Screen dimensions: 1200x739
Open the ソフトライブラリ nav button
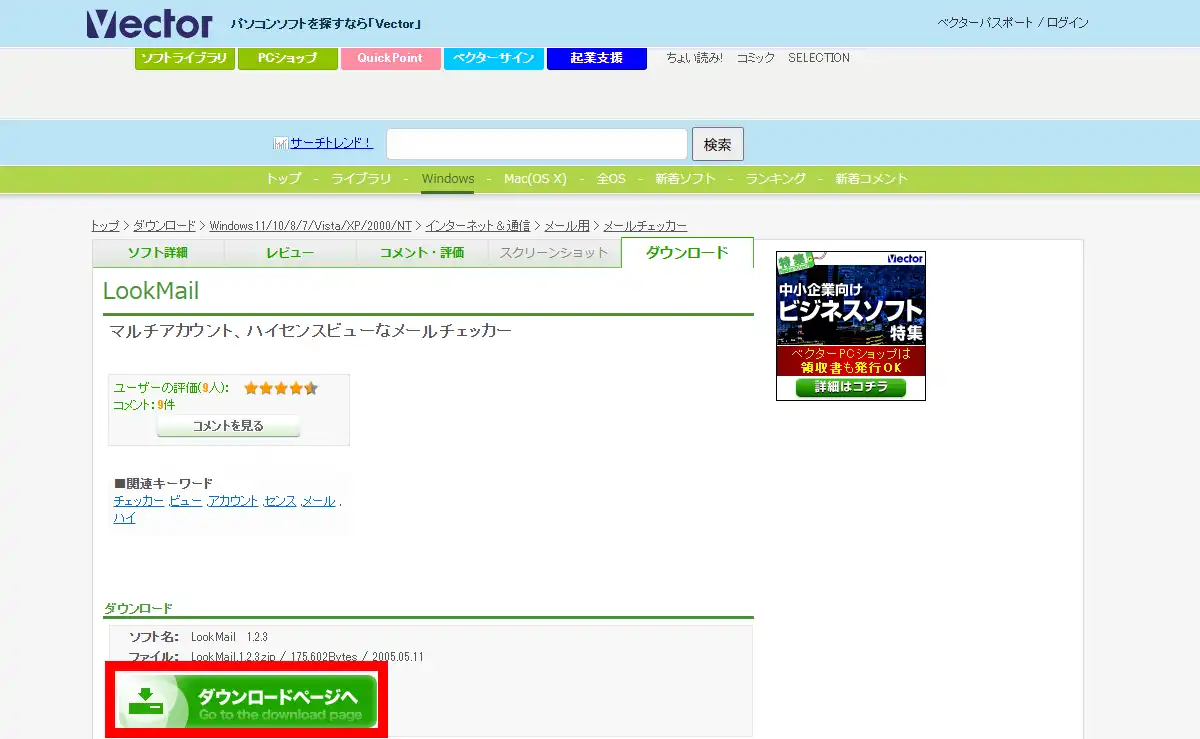[185, 58]
